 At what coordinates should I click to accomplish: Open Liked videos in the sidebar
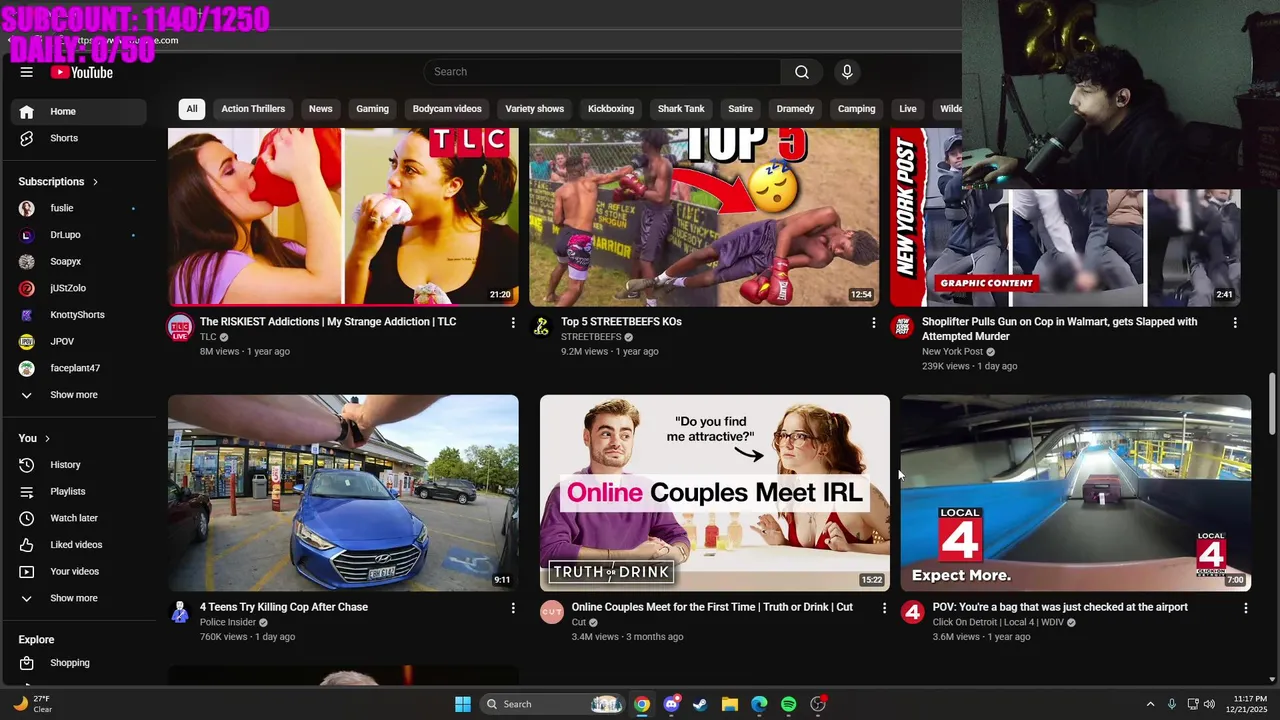point(79,545)
